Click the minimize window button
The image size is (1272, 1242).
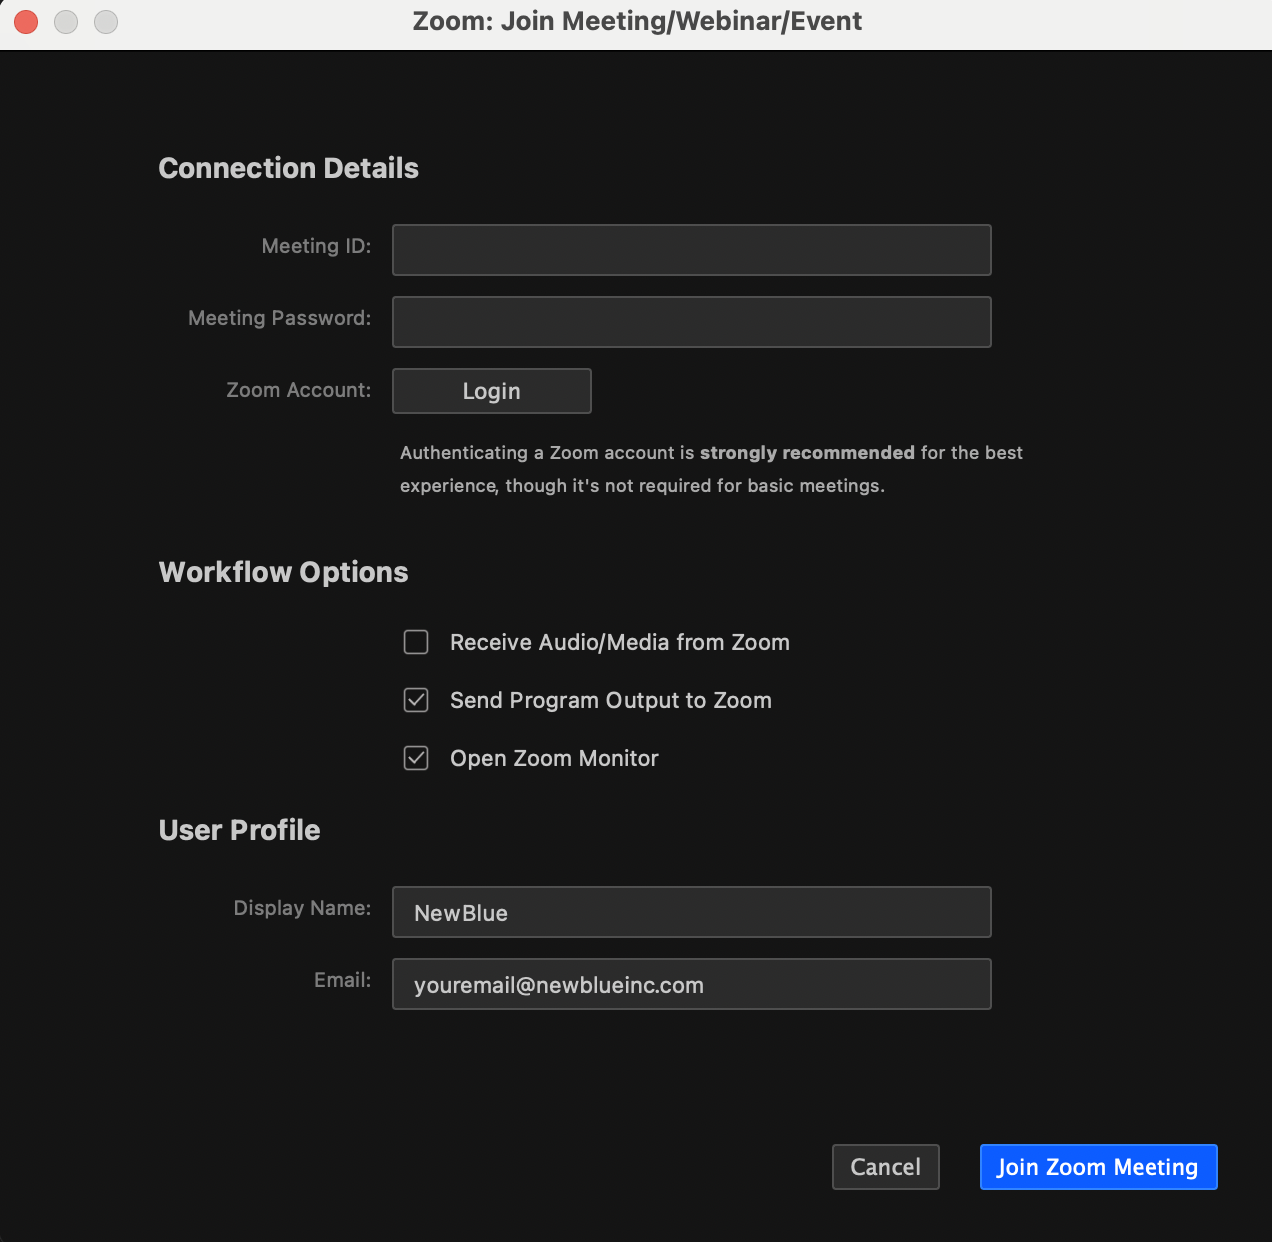(x=65, y=21)
